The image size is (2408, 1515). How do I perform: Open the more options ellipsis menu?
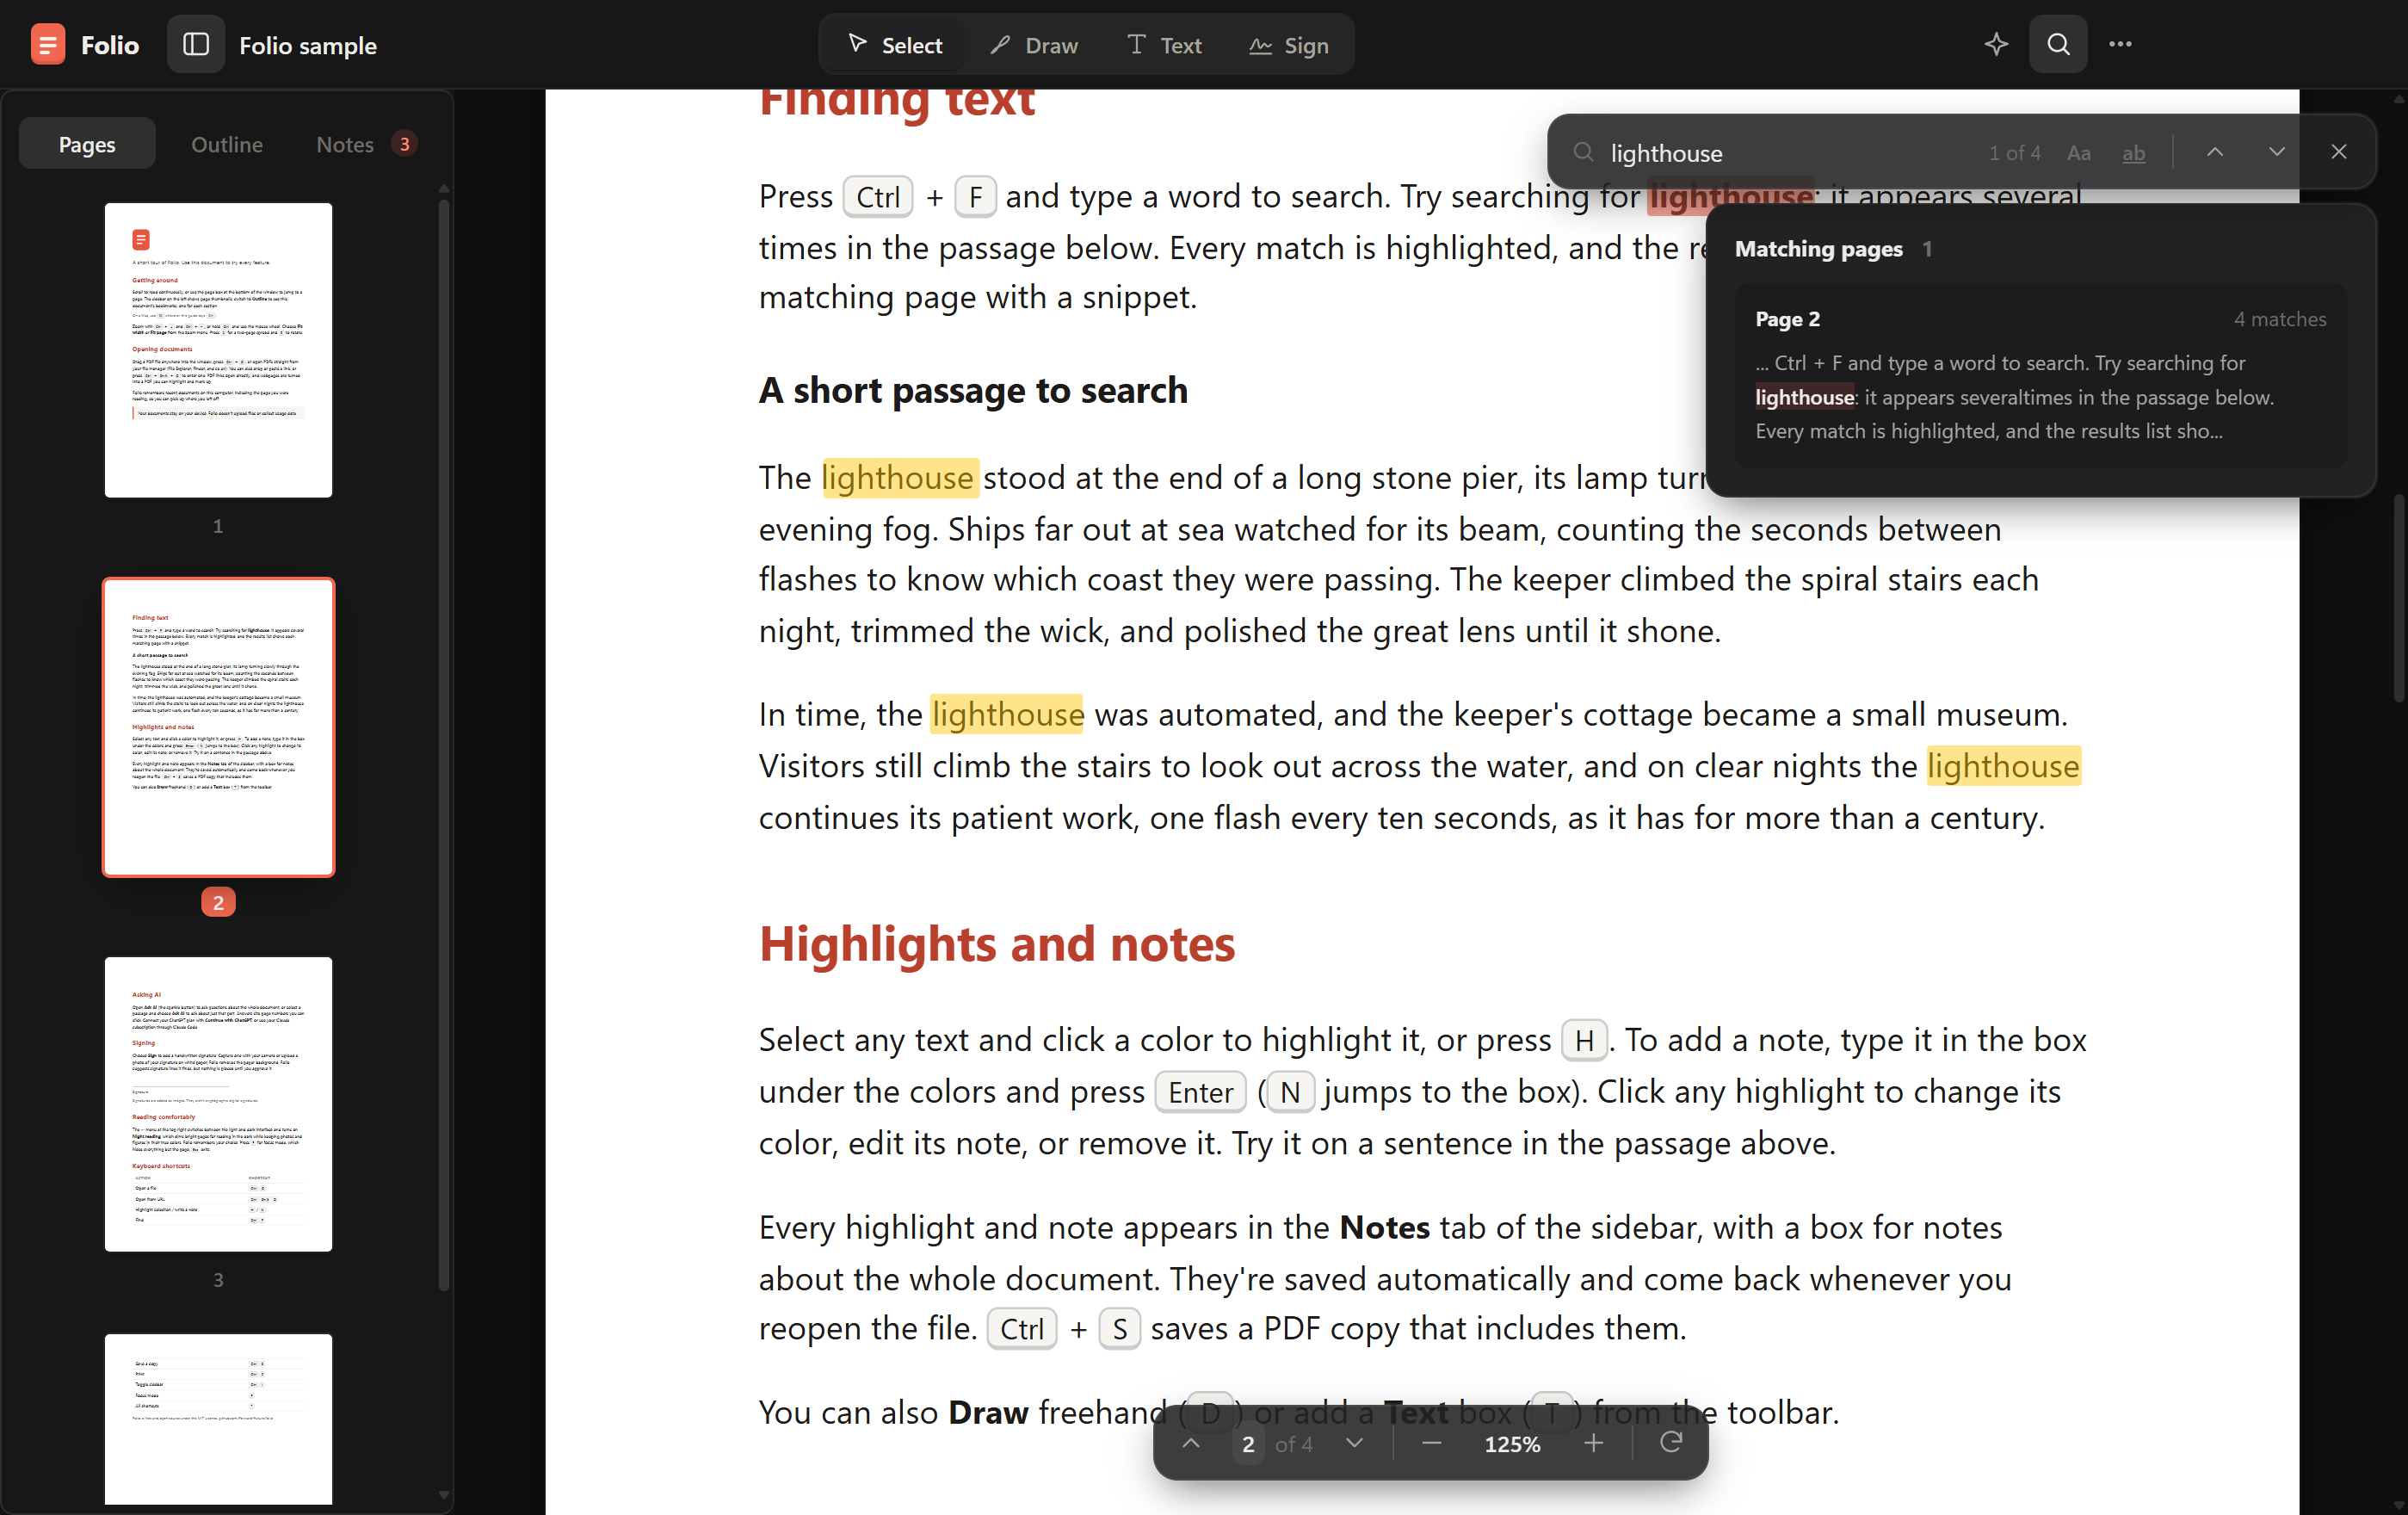coord(2120,44)
